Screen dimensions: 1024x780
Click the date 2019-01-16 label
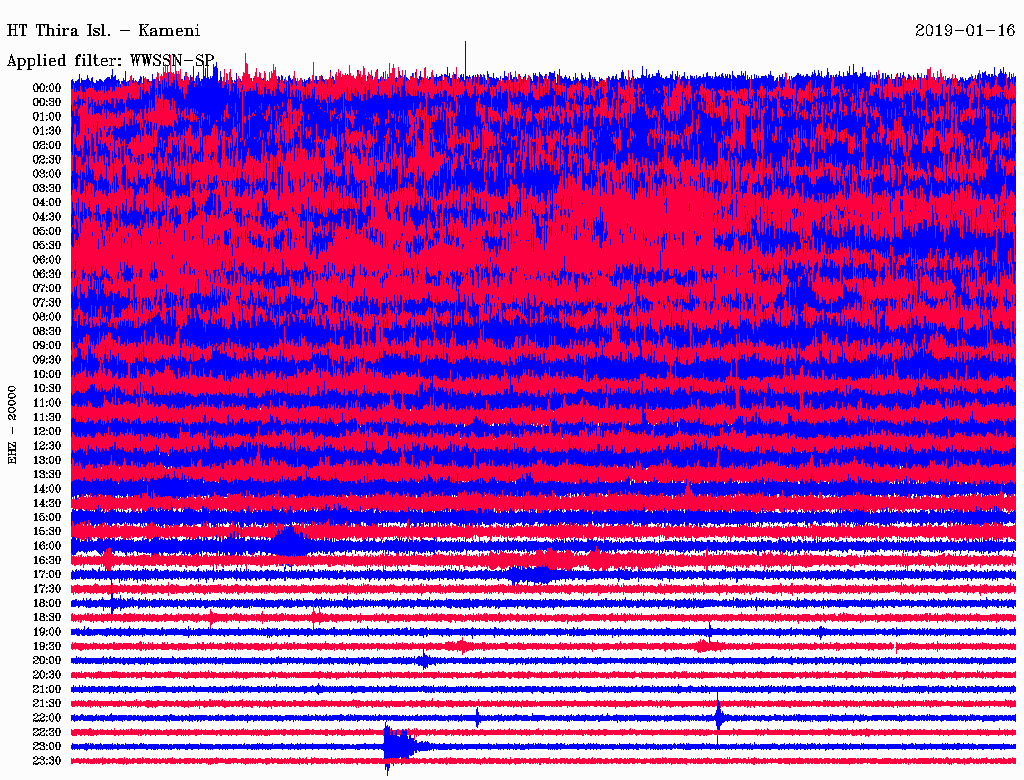coord(964,31)
